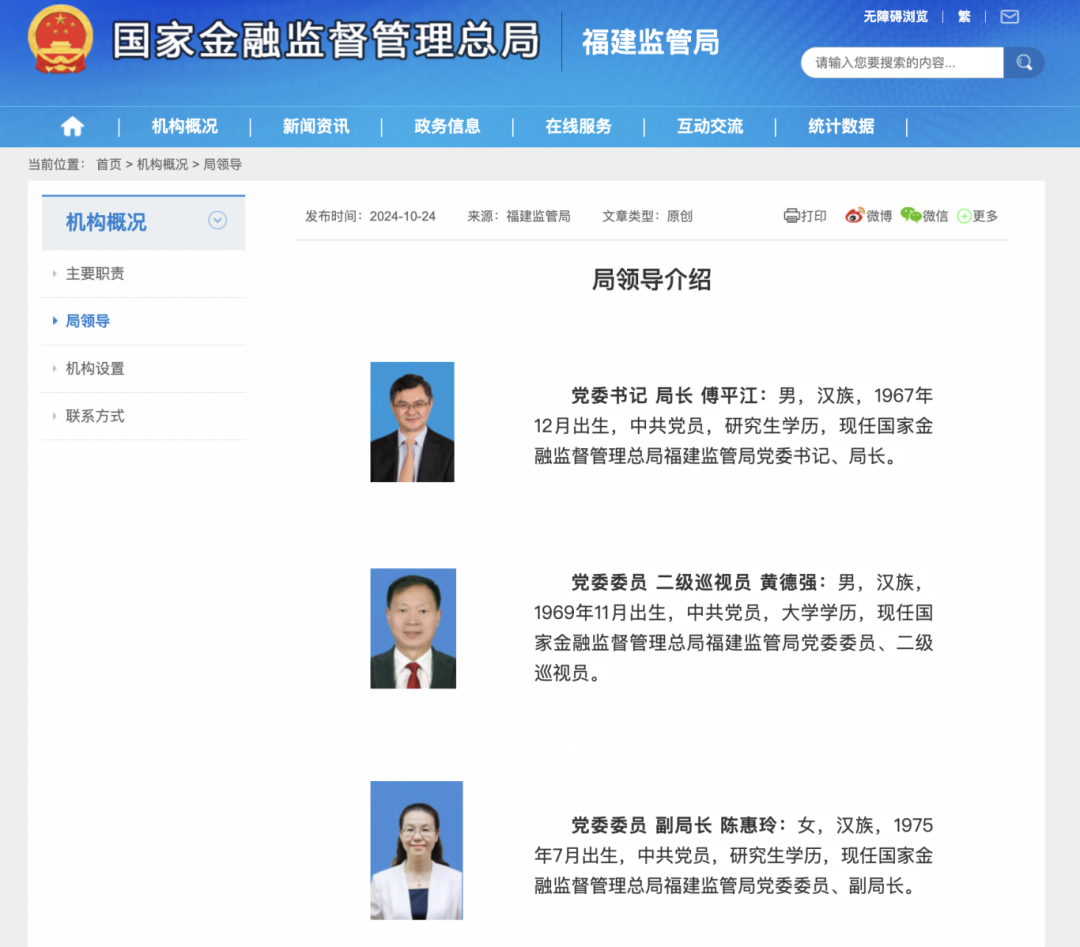Screen dimensions: 1080x947
Task: Open 联系方式 in the sidebar
Action: [x=95, y=416]
